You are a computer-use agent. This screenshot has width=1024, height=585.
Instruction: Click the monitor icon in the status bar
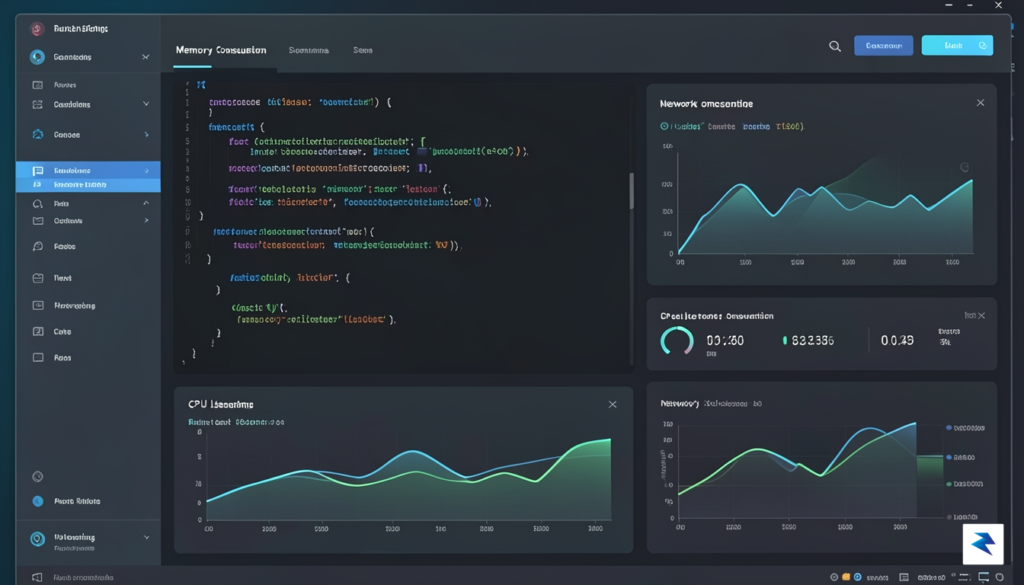(984, 577)
